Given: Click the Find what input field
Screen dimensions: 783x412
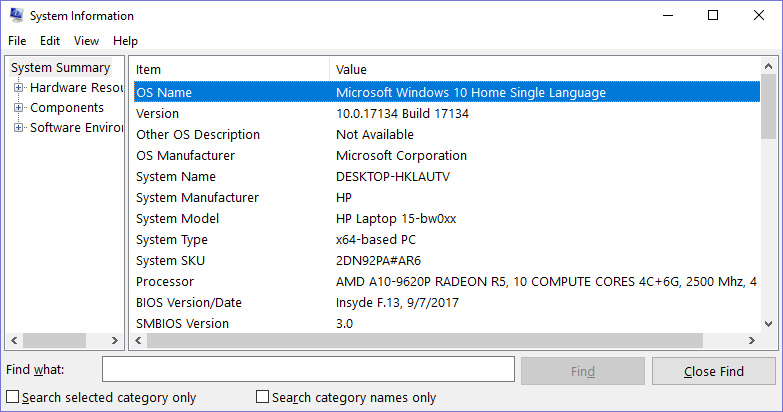Looking at the screenshot, I should tap(308, 370).
